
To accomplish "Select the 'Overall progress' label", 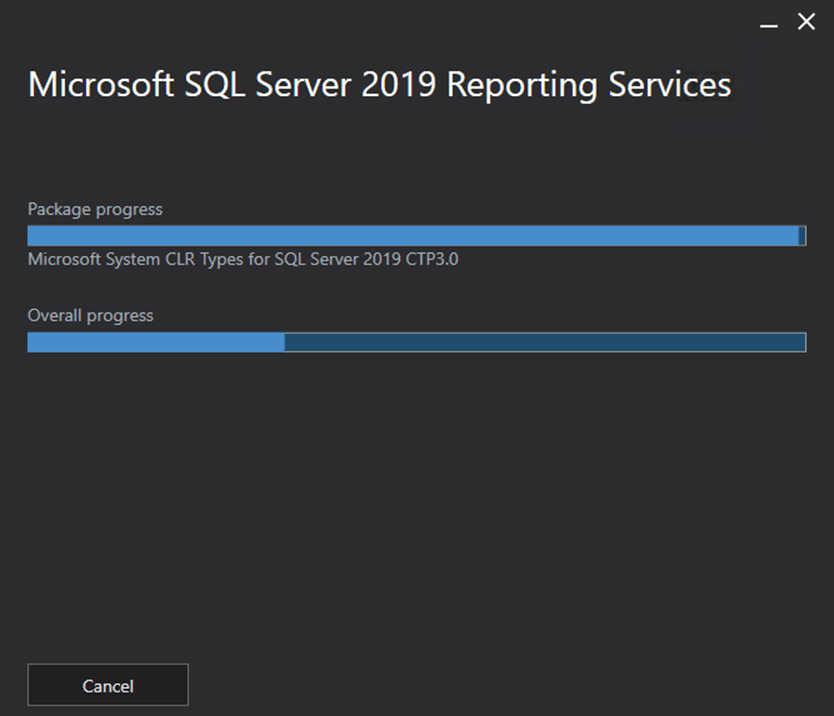I will point(90,315).
